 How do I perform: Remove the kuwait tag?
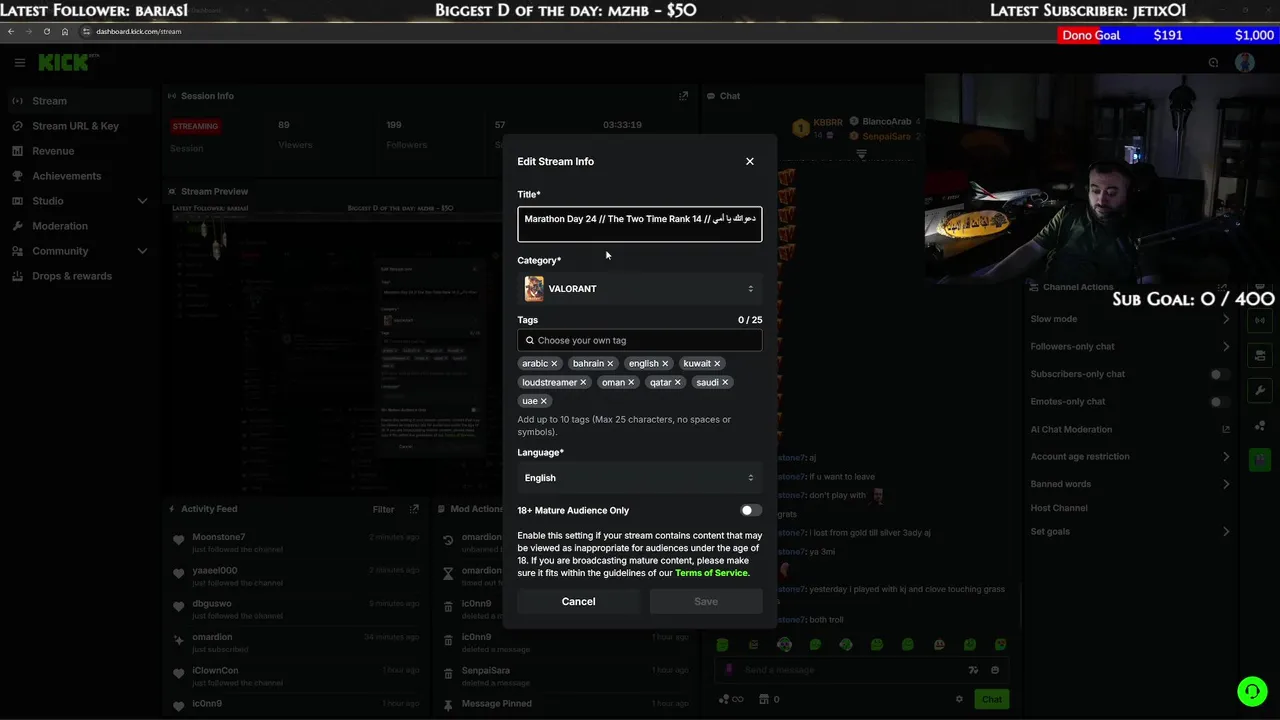click(717, 364)
